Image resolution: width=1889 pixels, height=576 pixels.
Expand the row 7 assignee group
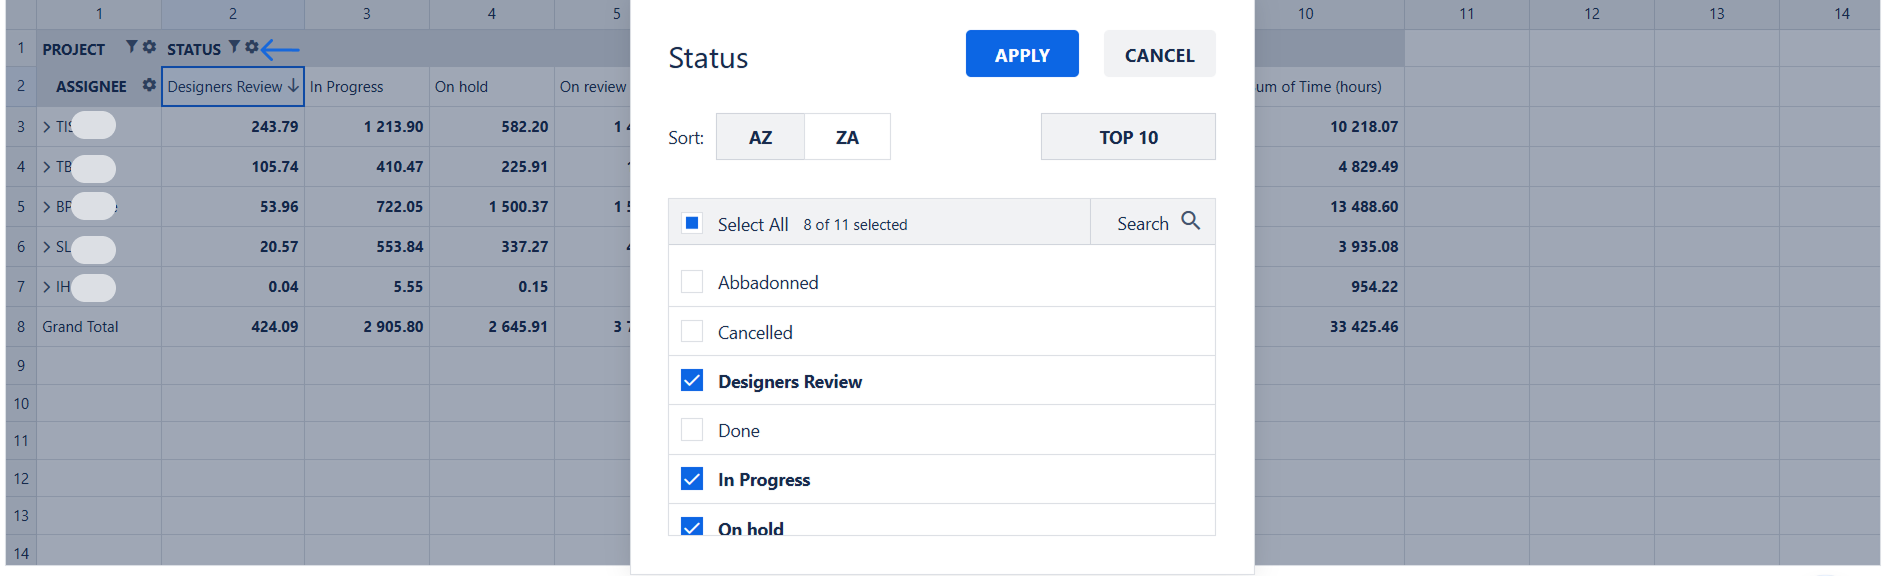(47, 287)
